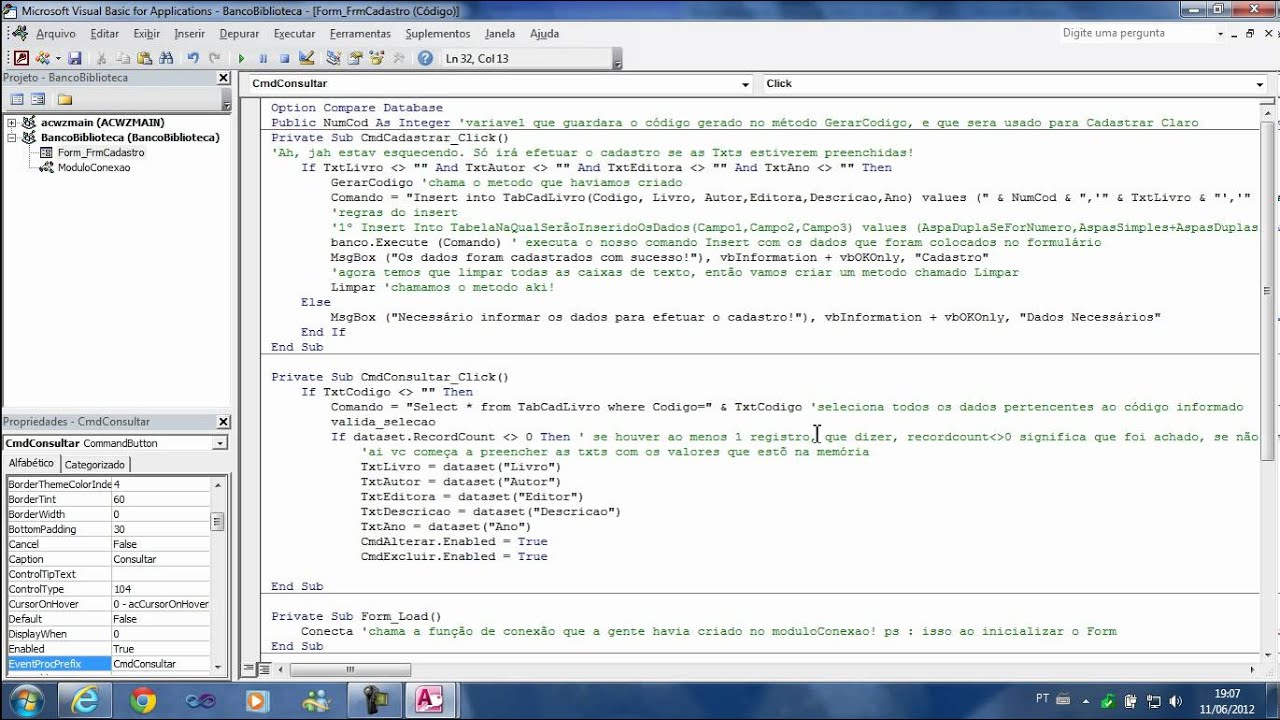The height and width of the screenshot is (720, 1280).
Task: Click the Microsoft Access taskbar icon
Action: click(x=430, y=699)
